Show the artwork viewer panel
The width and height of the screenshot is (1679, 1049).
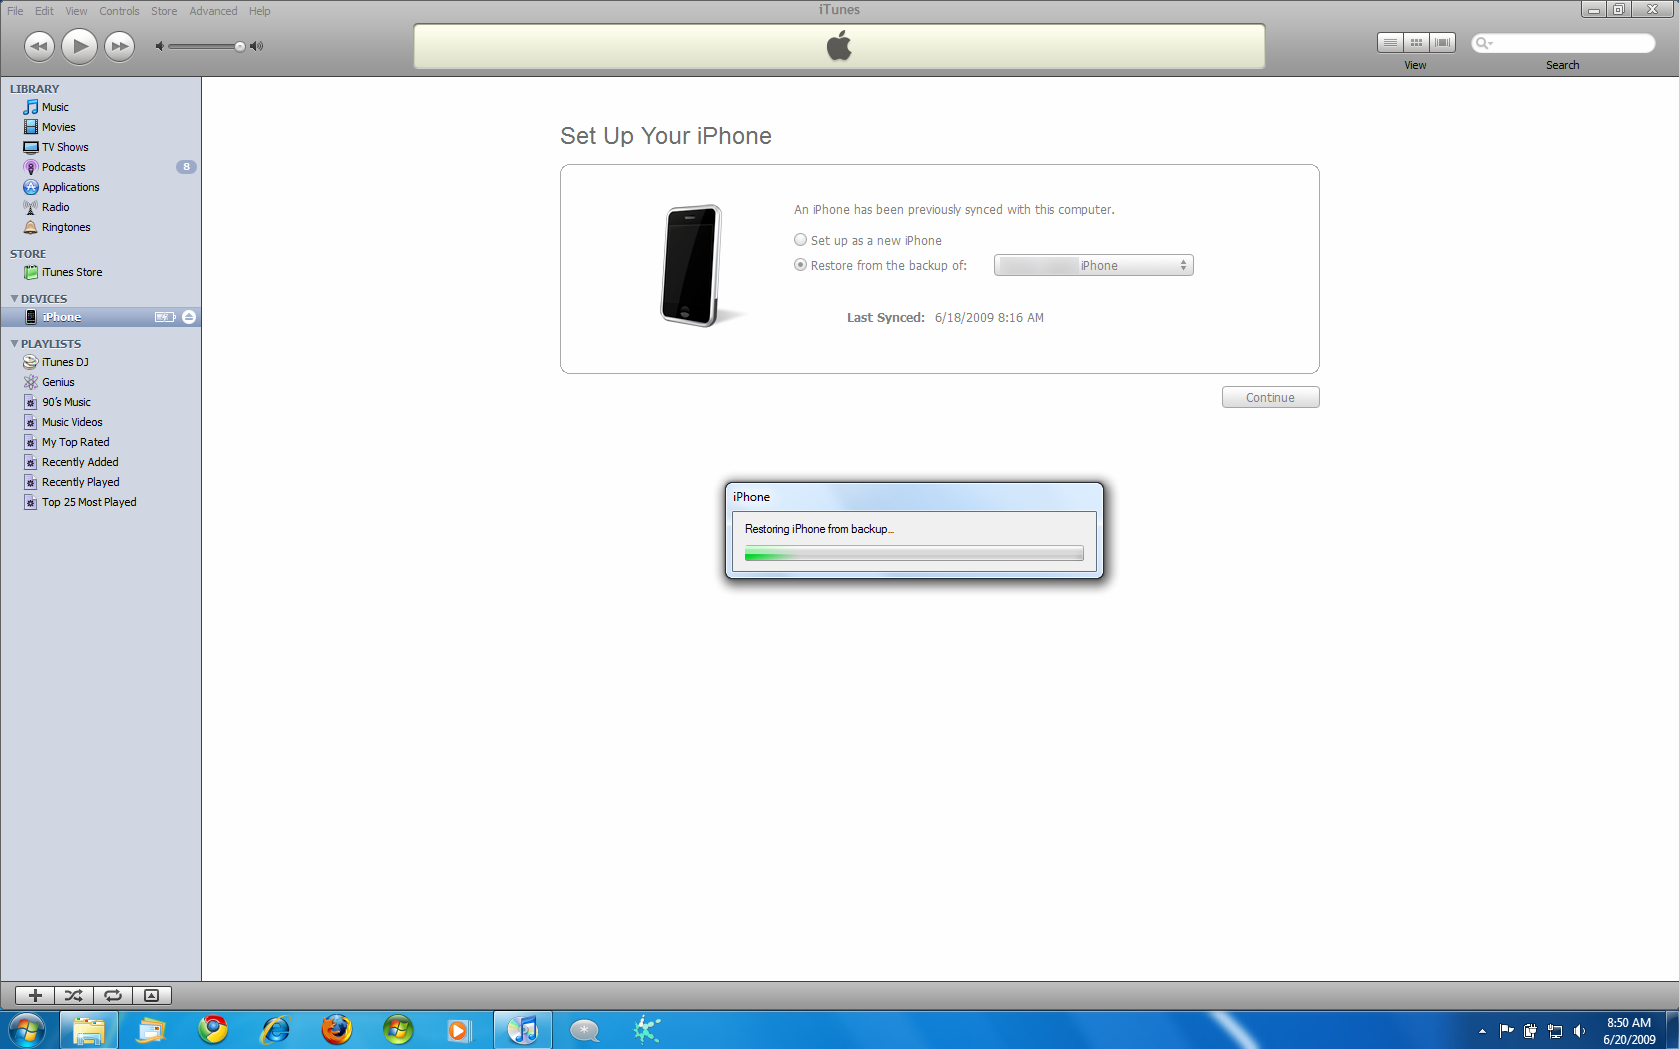coord(152,995)
